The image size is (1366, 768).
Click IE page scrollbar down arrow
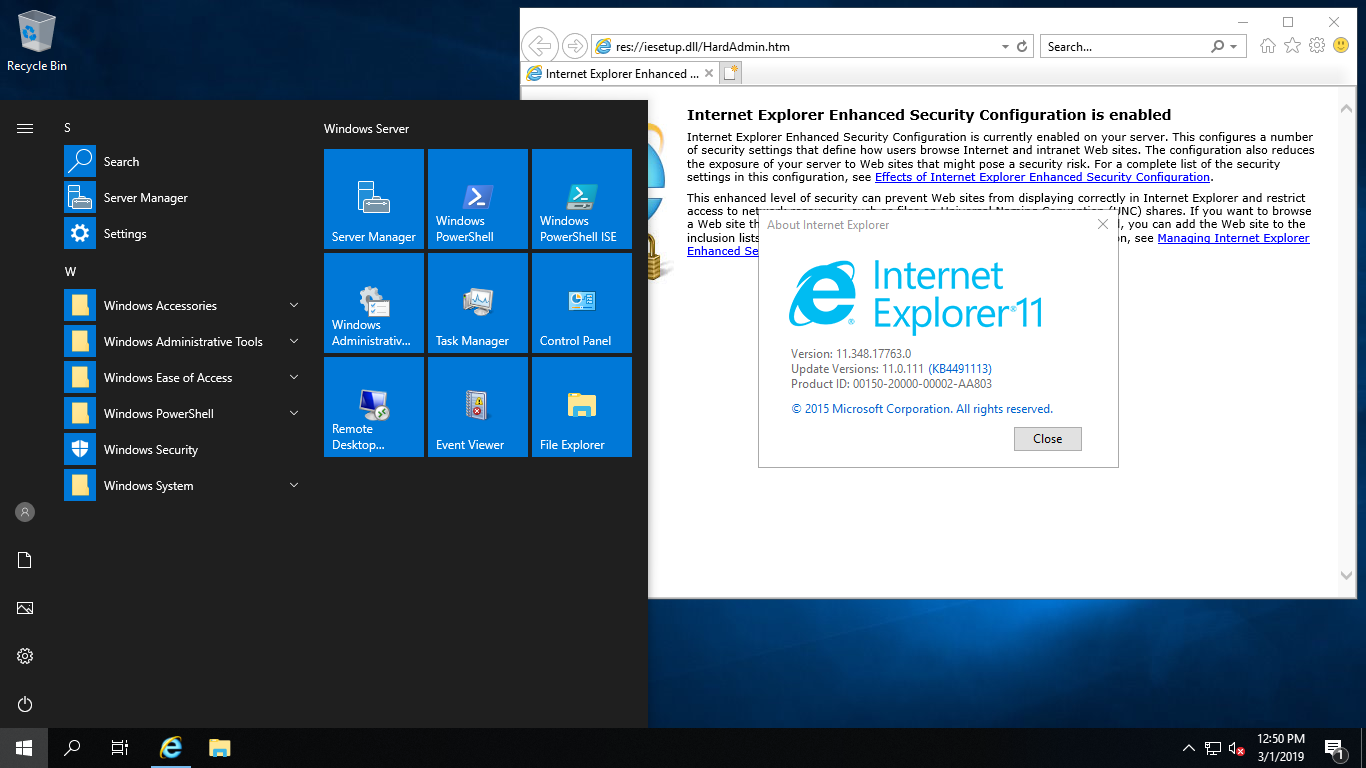(1346, 576)
